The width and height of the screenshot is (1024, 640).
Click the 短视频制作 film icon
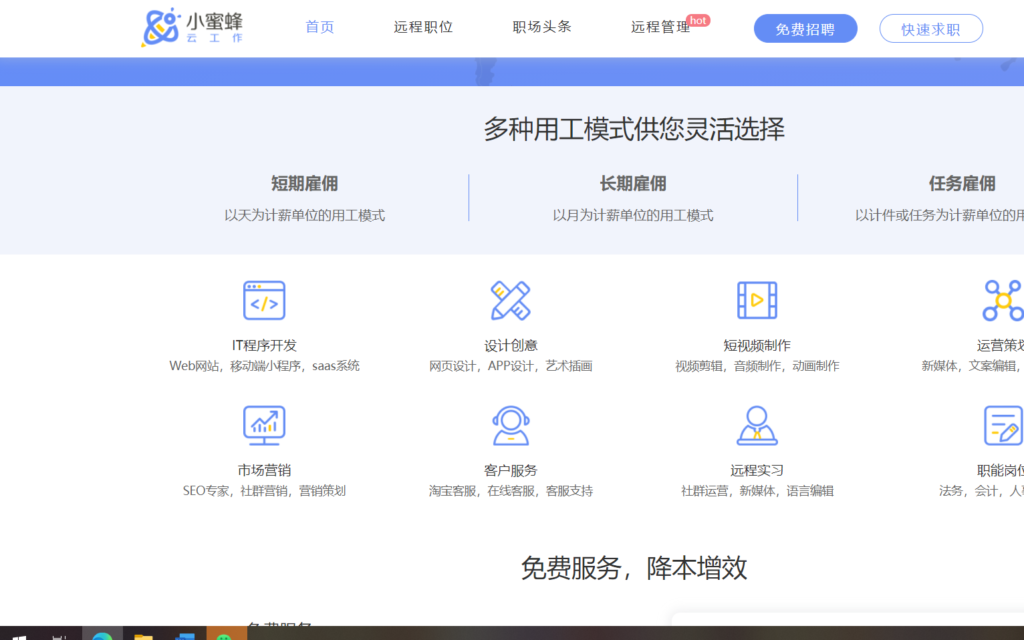(757, 300)
